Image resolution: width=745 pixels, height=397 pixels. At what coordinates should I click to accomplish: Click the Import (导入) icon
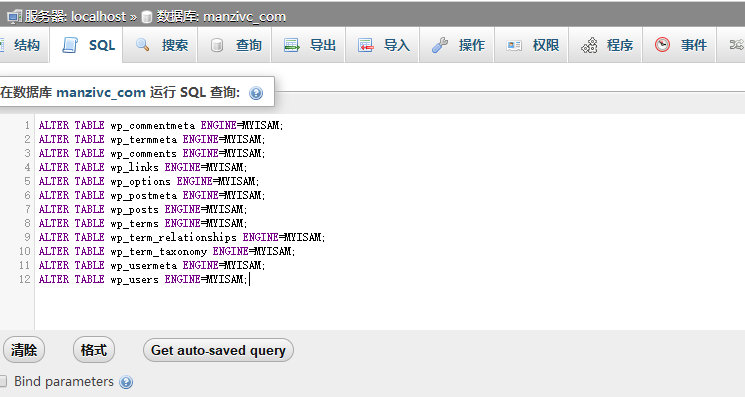pos(365,45)
